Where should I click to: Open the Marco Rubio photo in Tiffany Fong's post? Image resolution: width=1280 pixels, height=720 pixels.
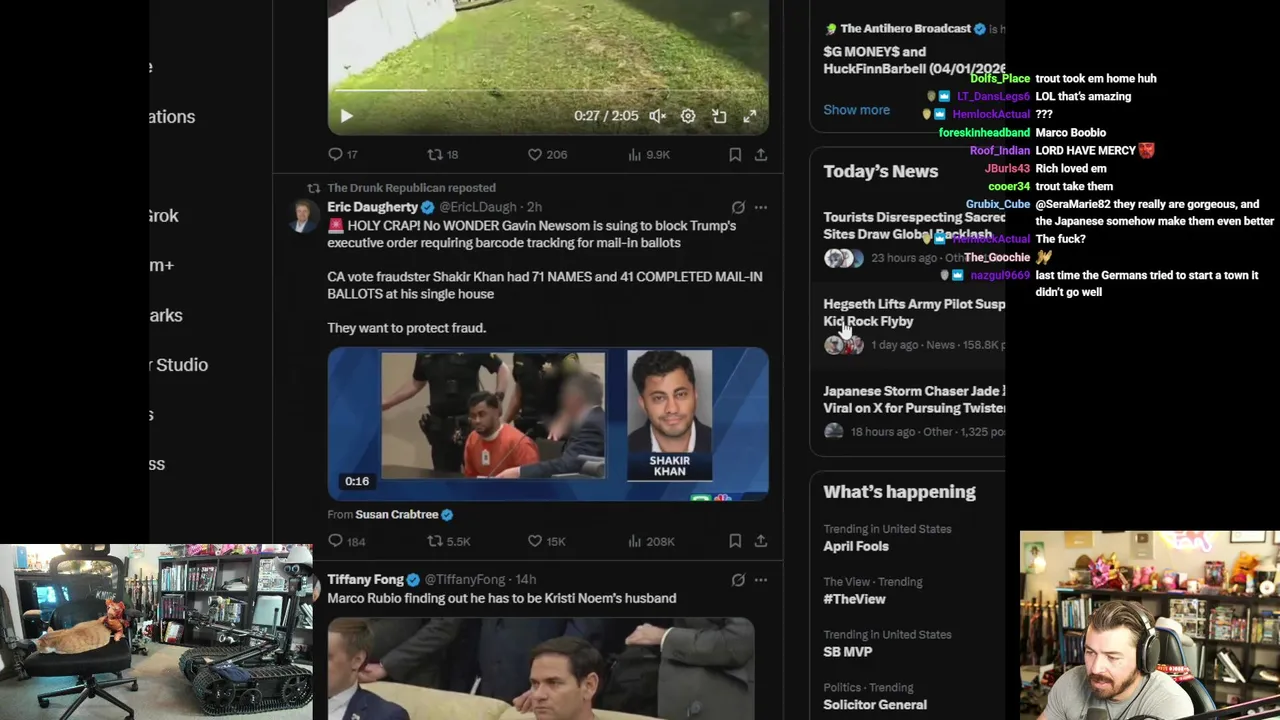[541, 668]
